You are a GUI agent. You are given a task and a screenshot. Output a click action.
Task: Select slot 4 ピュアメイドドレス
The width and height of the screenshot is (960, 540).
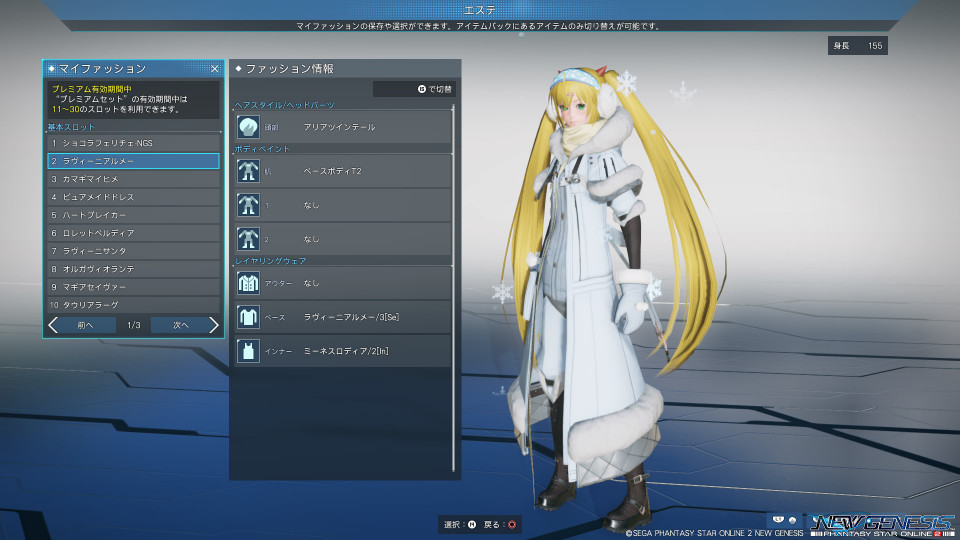[x=133, y=197]
